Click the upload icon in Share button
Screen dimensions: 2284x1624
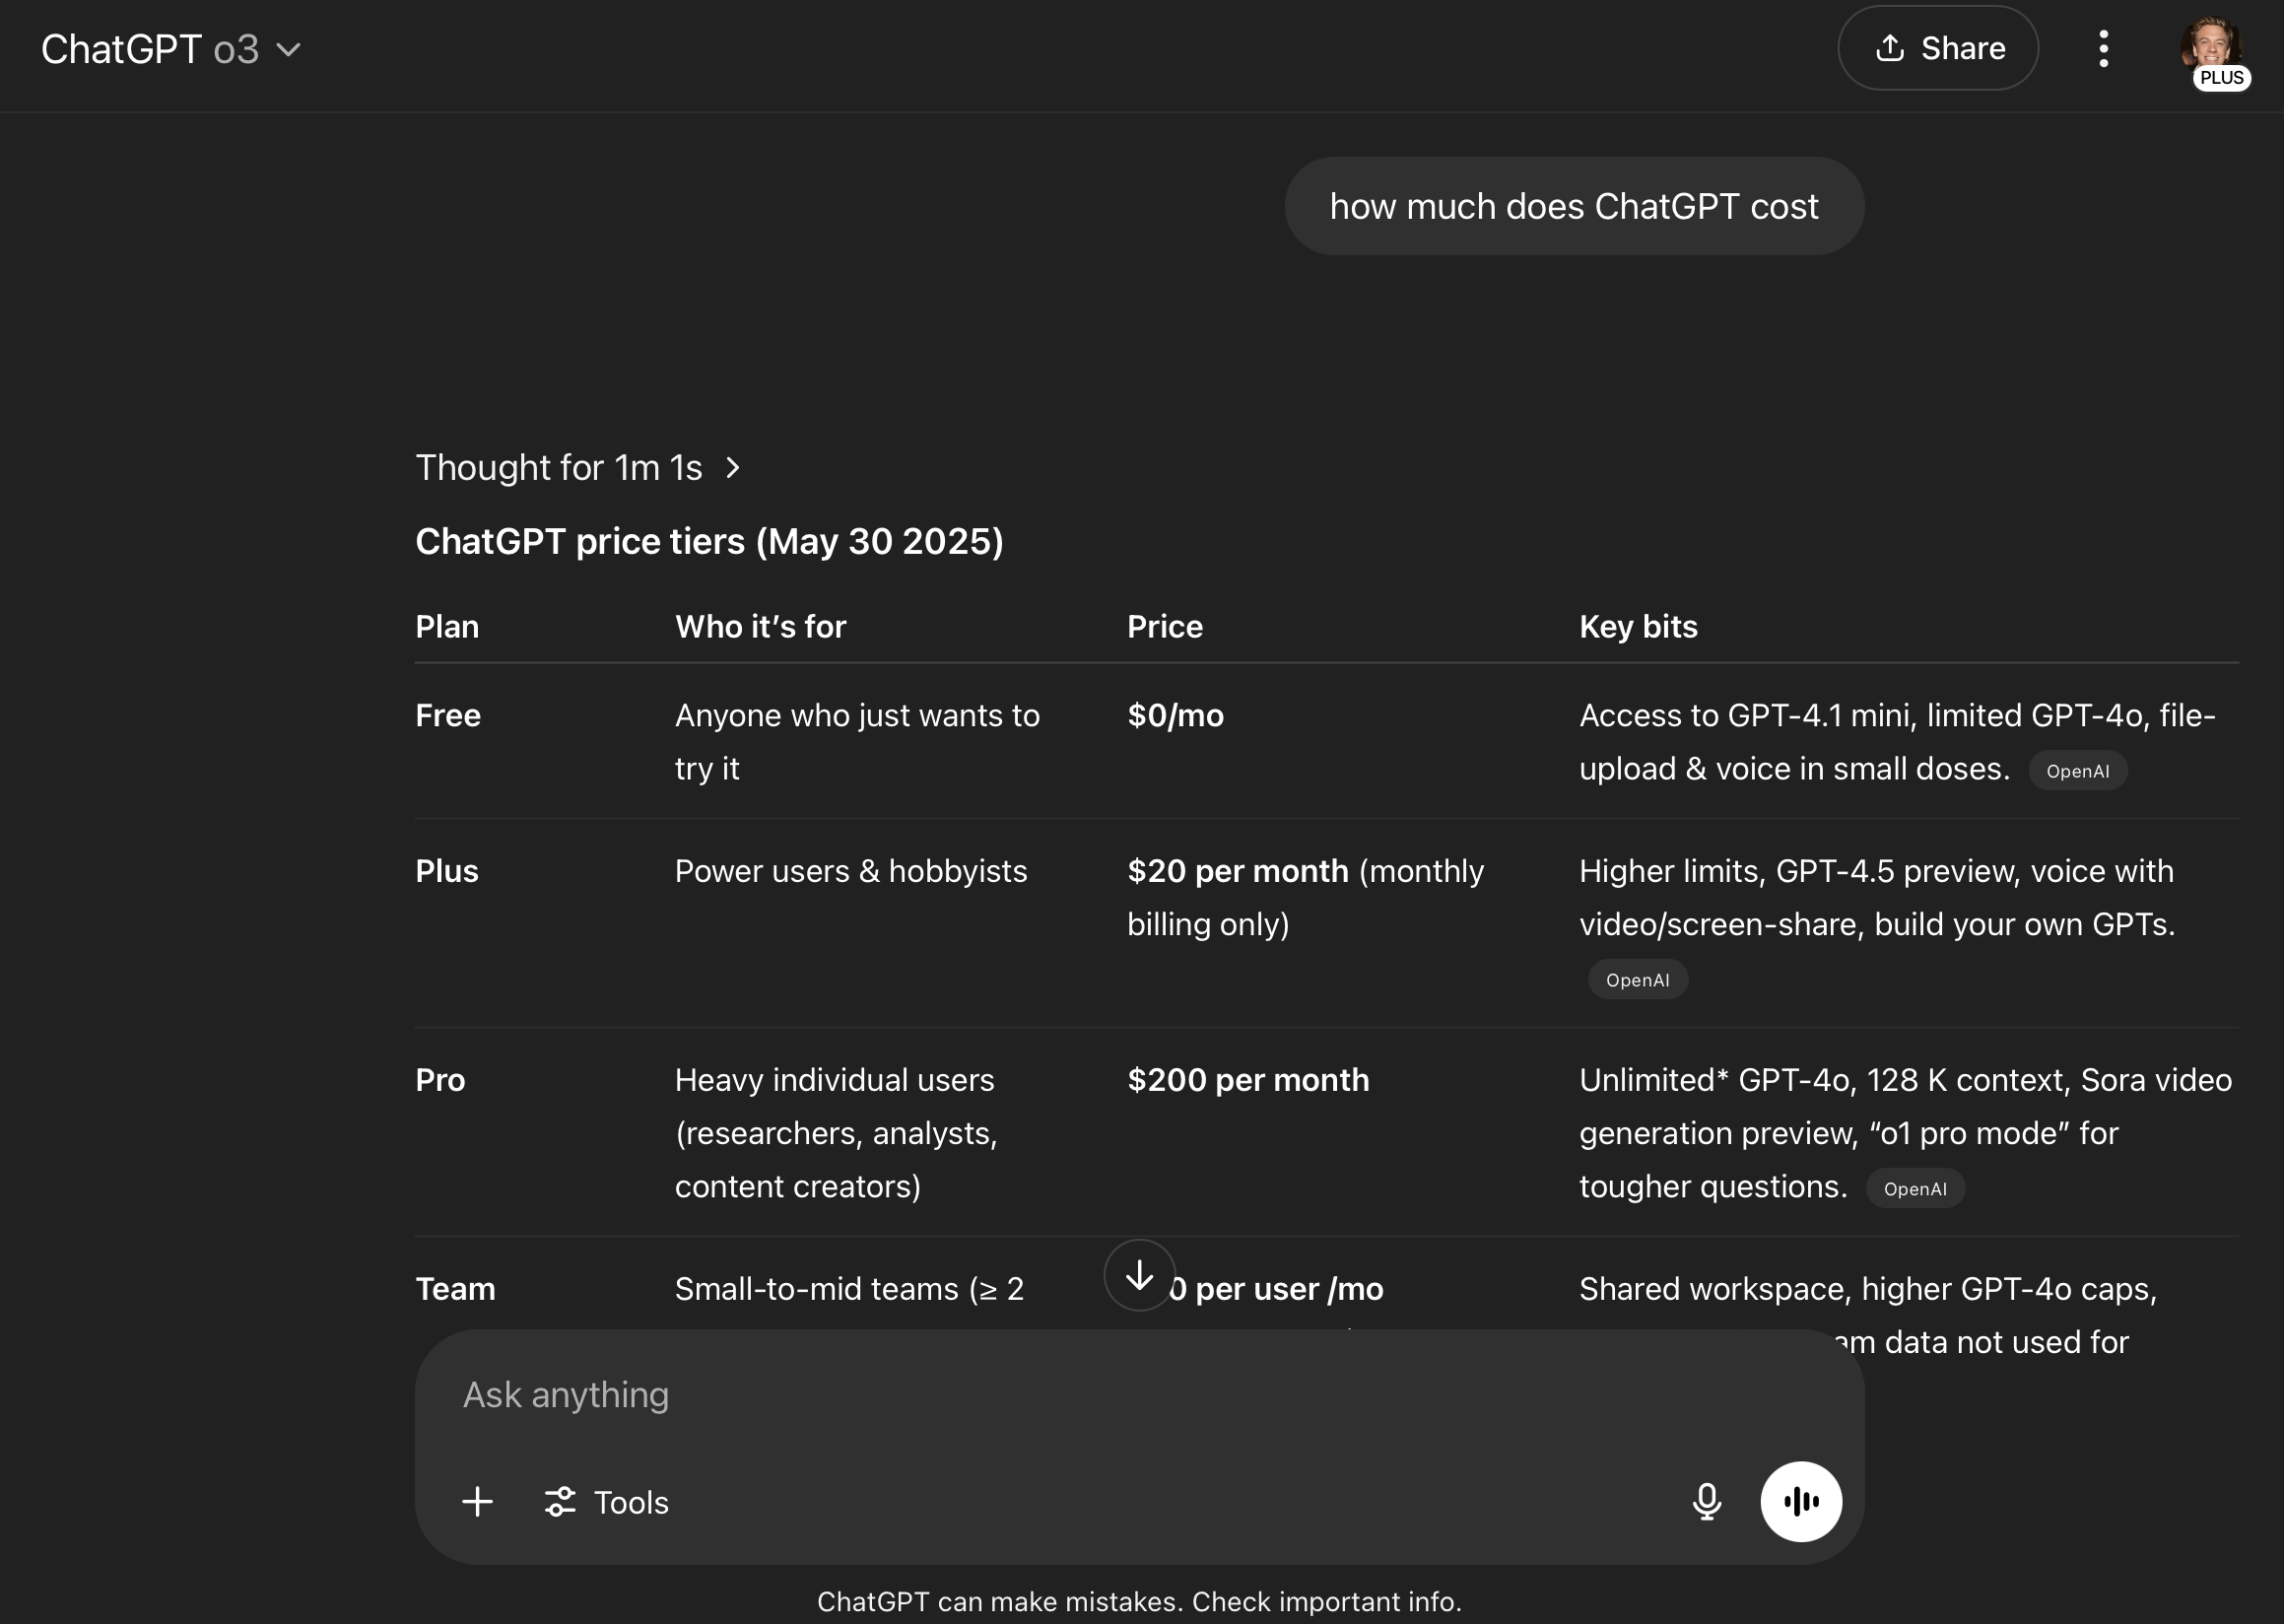coord(1889,48)
